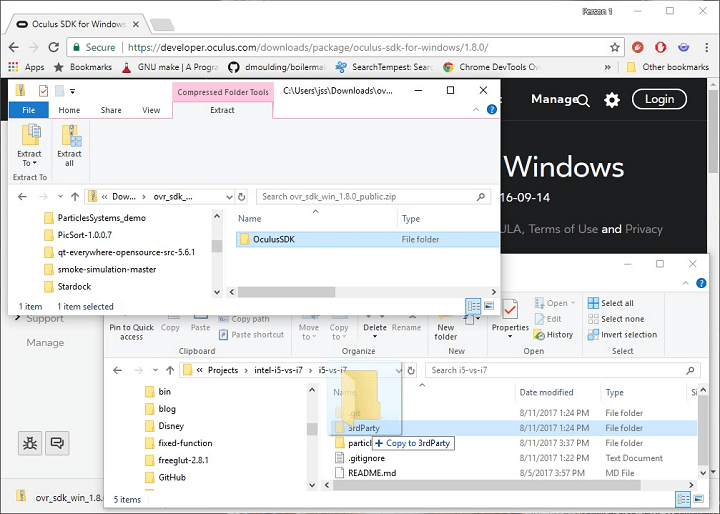Open the Extract To dropdown
720x514 pixels.
(x=30, y=159)
